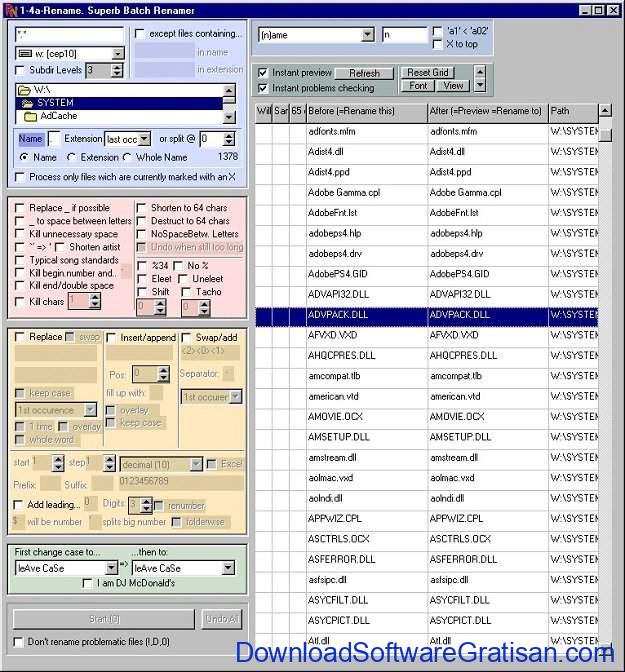This screenshot has height=672, width=625.
Task: Check the Insert/append checkbox
Action: pos(111,338)
